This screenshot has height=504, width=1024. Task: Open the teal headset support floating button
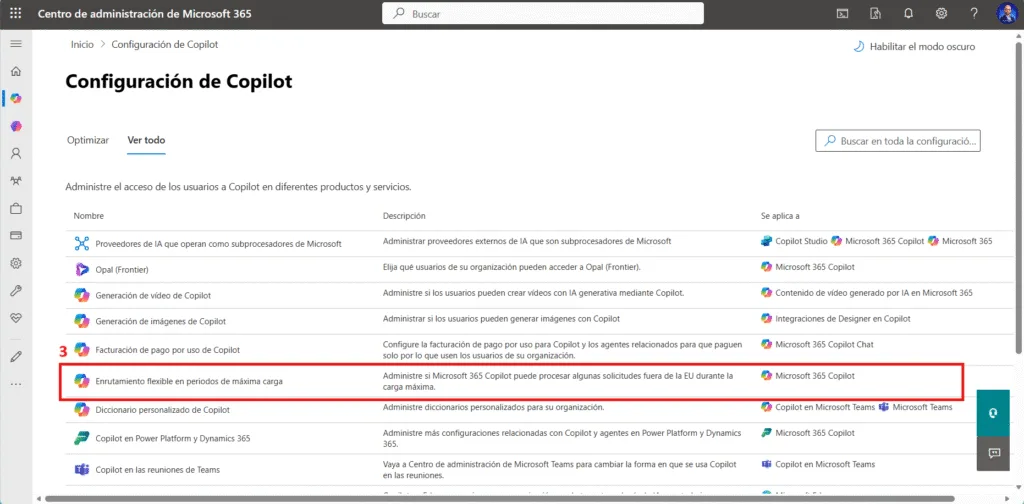(993, 413)
